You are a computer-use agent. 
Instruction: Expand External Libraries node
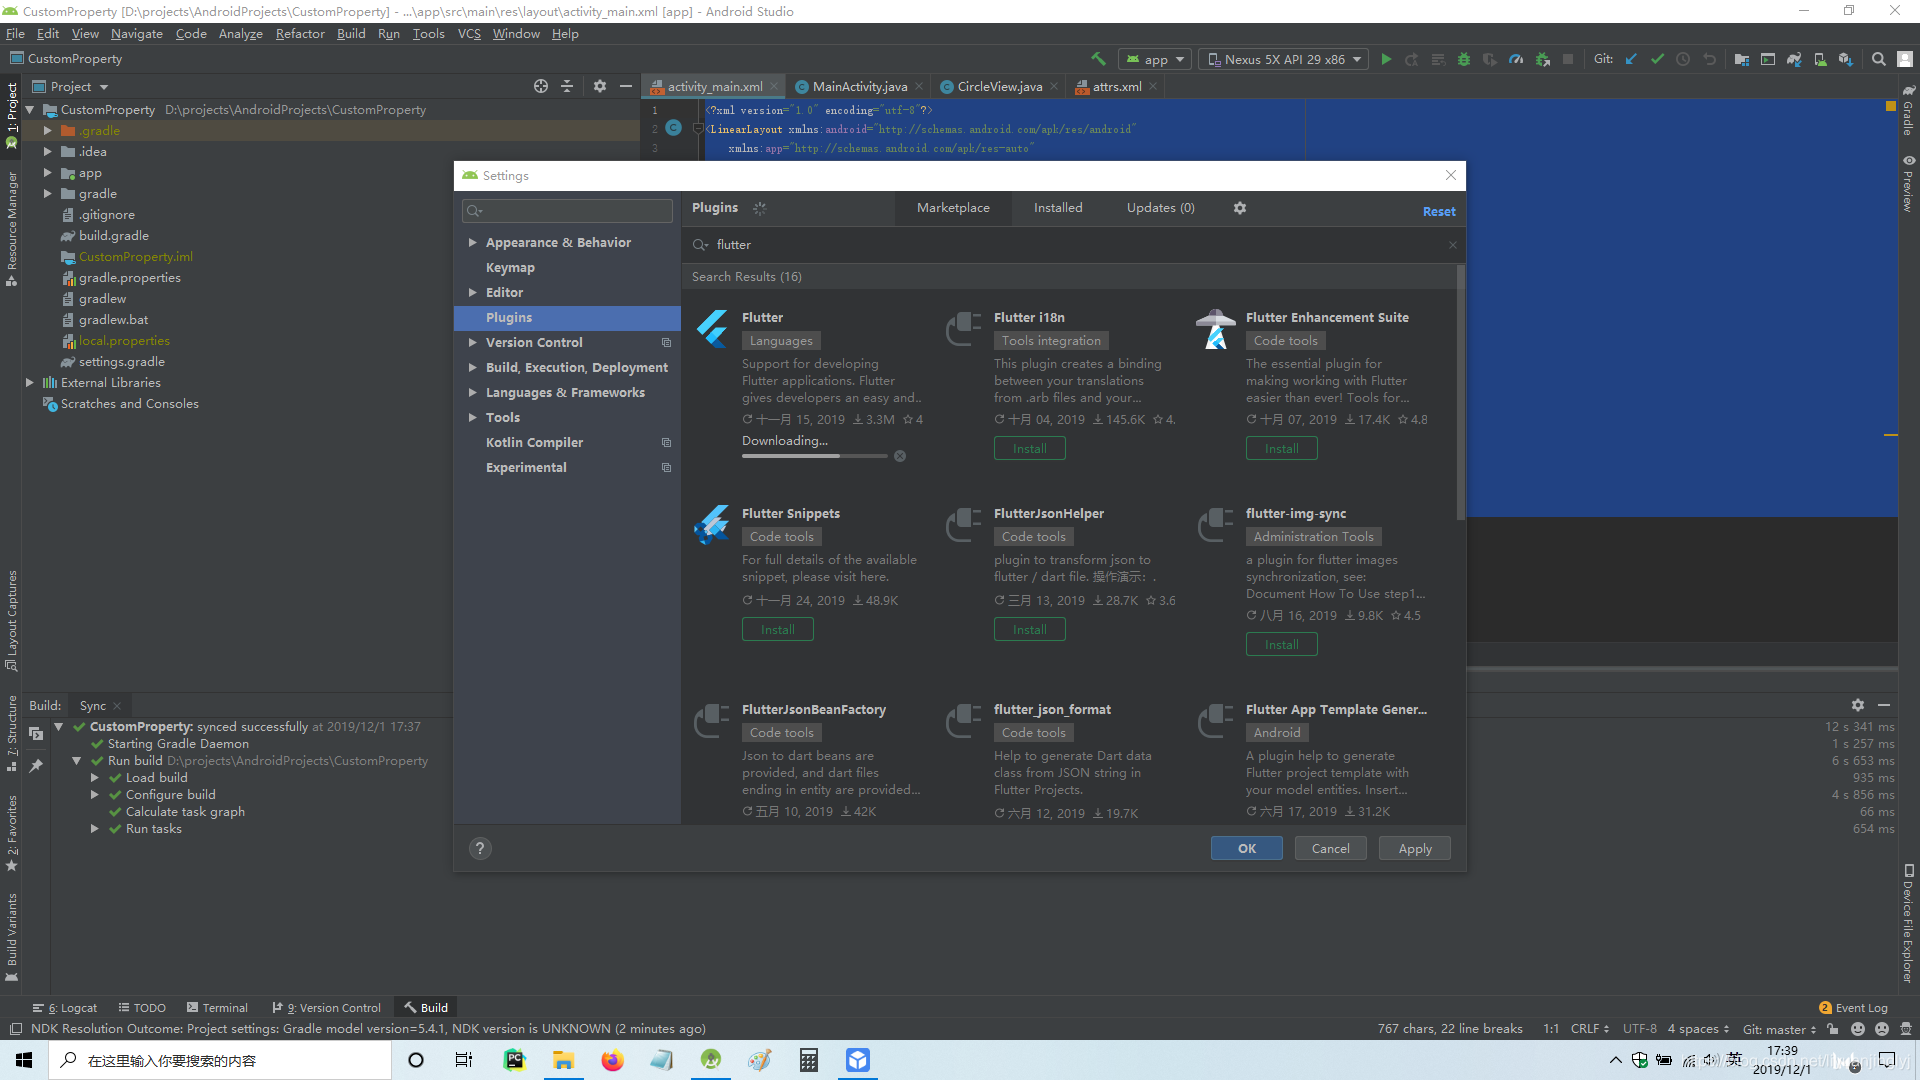tap(29, 382)
